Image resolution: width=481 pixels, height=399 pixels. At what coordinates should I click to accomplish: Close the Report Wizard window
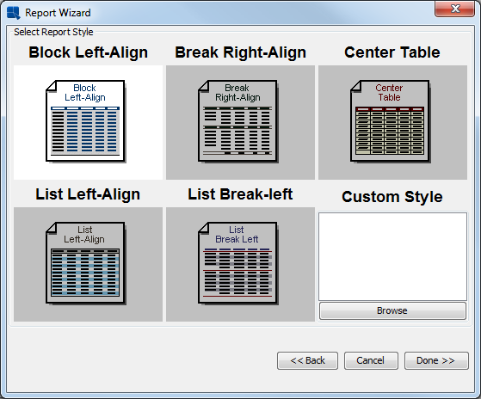pos(455,9)
